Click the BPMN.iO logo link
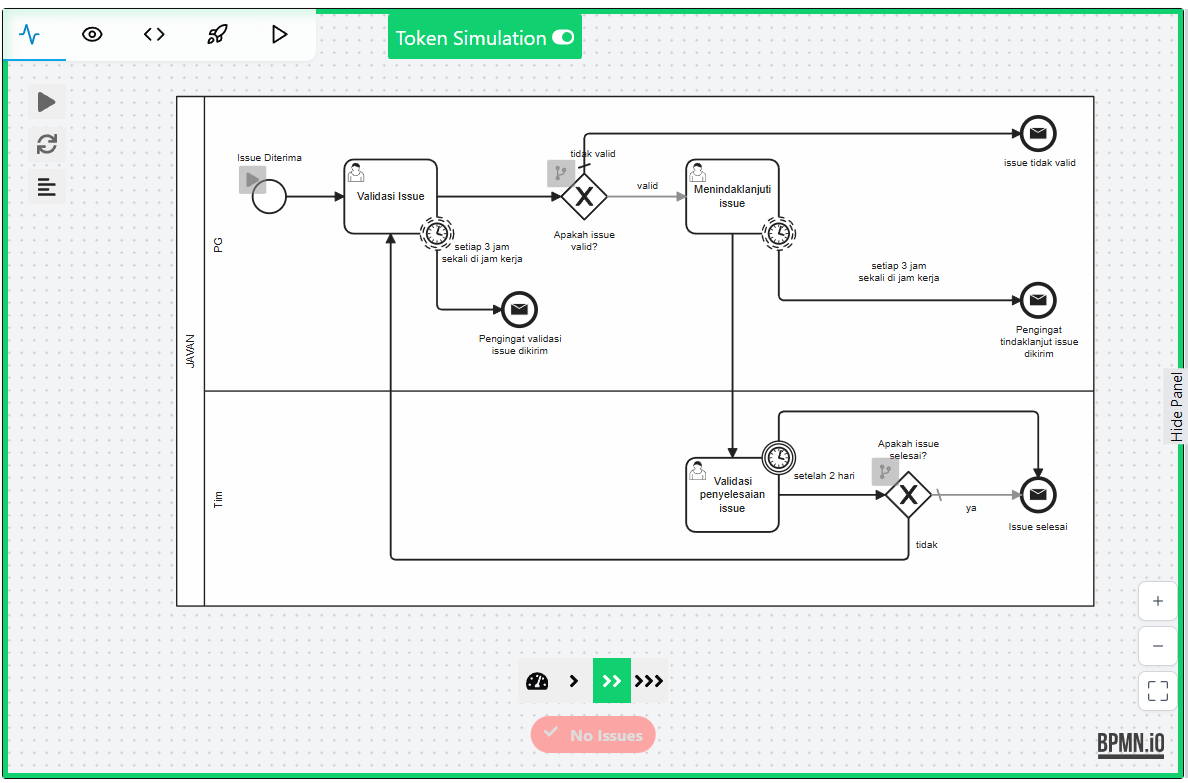This screenshot has height=783, width=1188. 1130,743
